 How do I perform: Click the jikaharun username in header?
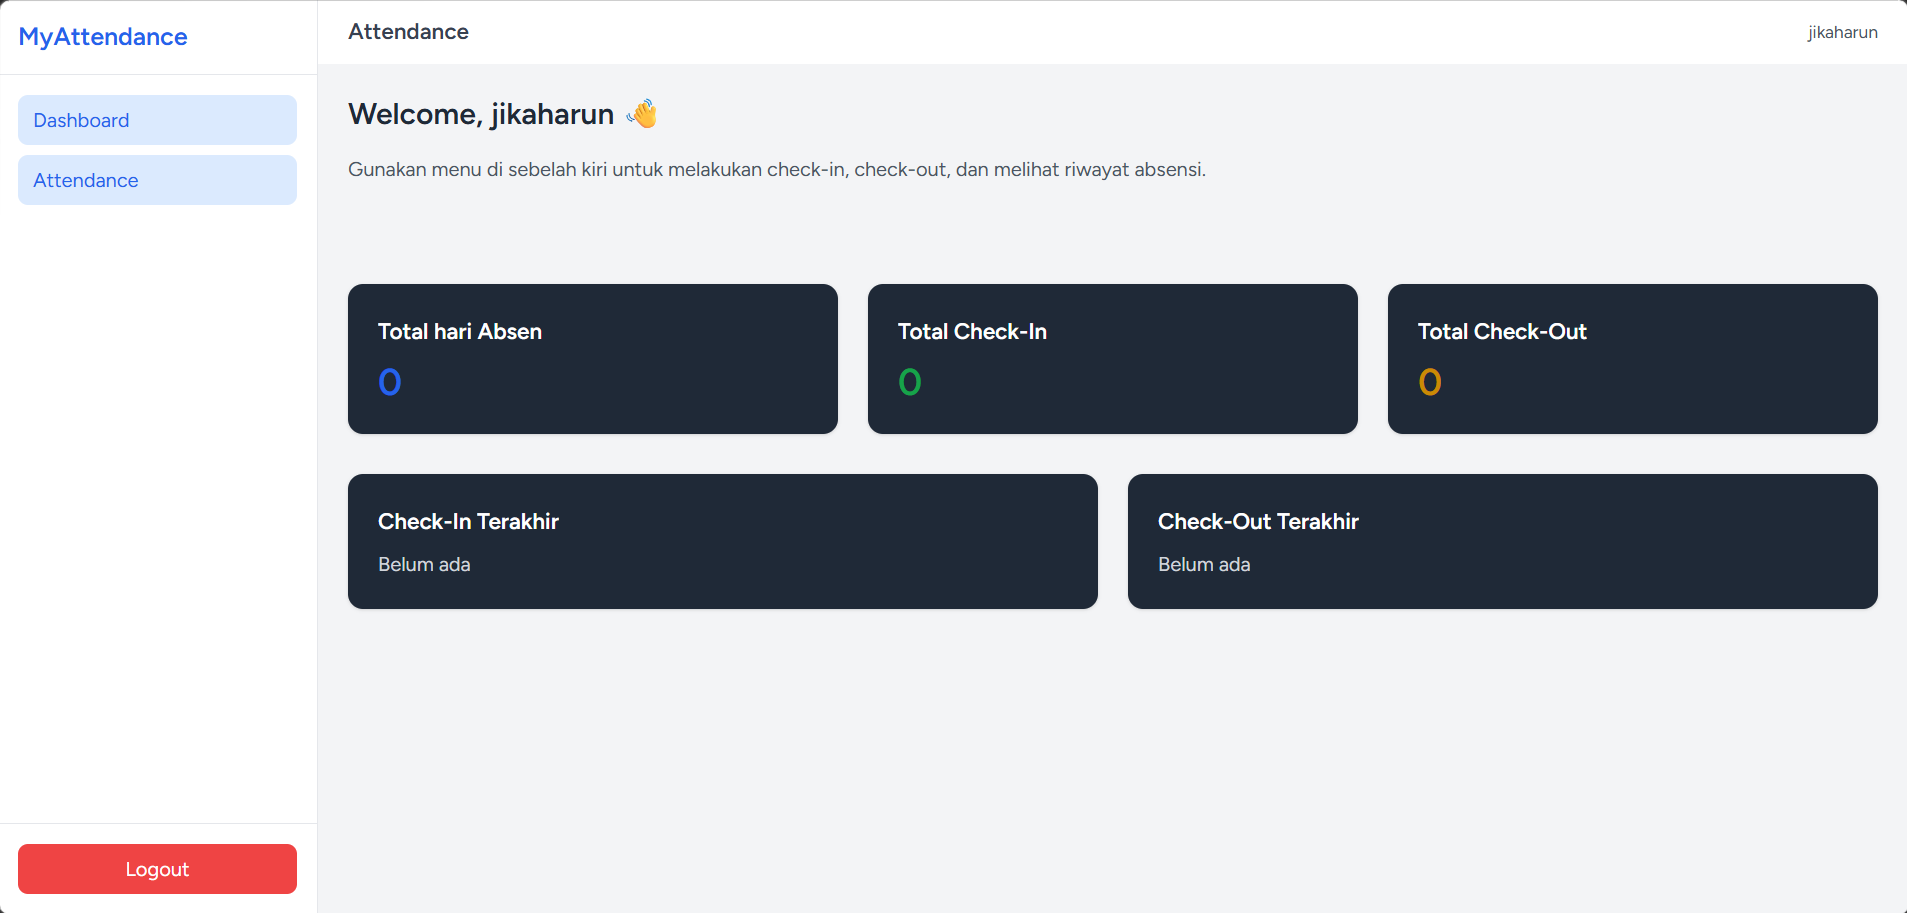pos(1842,32)
